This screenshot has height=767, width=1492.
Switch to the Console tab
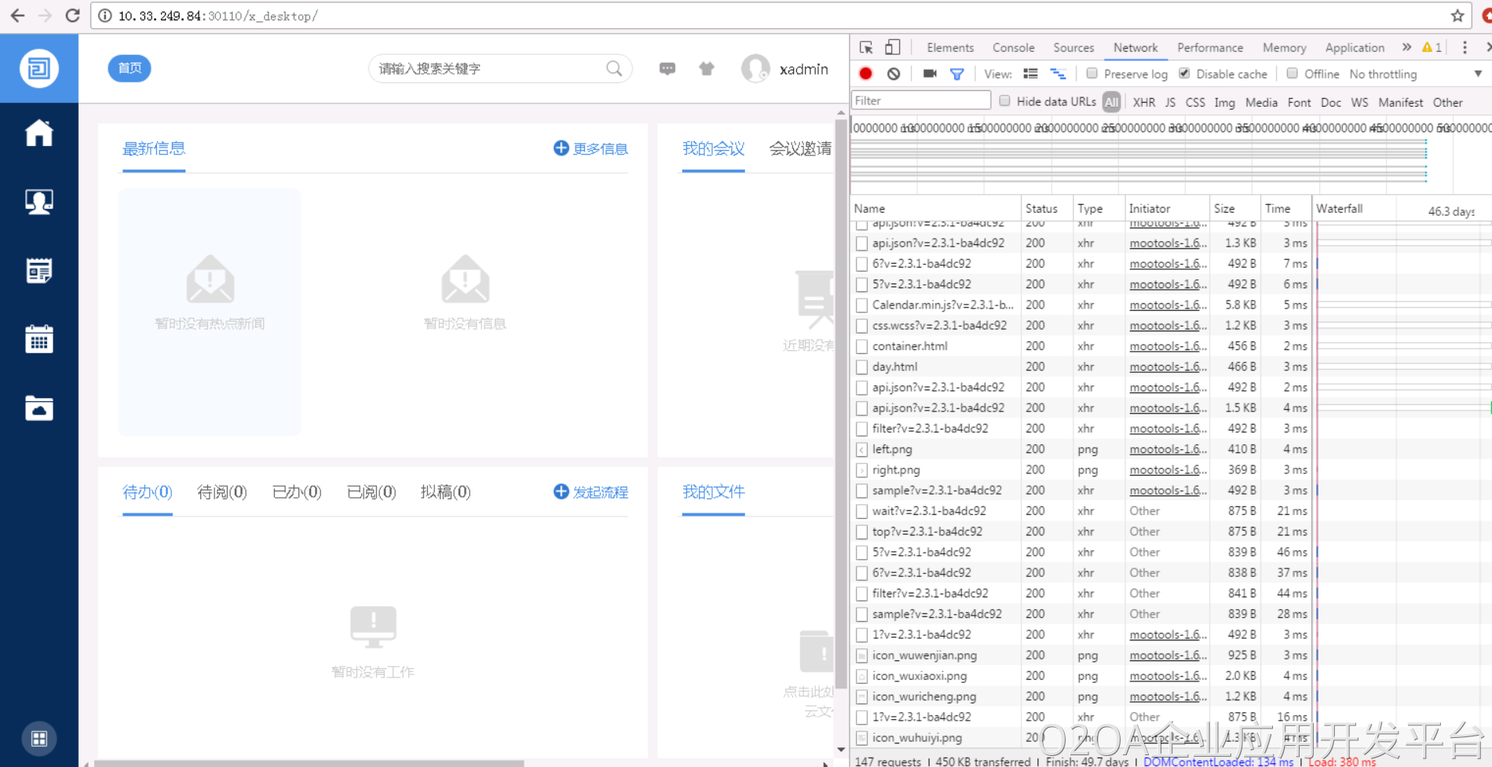(x=1013, y=48)
